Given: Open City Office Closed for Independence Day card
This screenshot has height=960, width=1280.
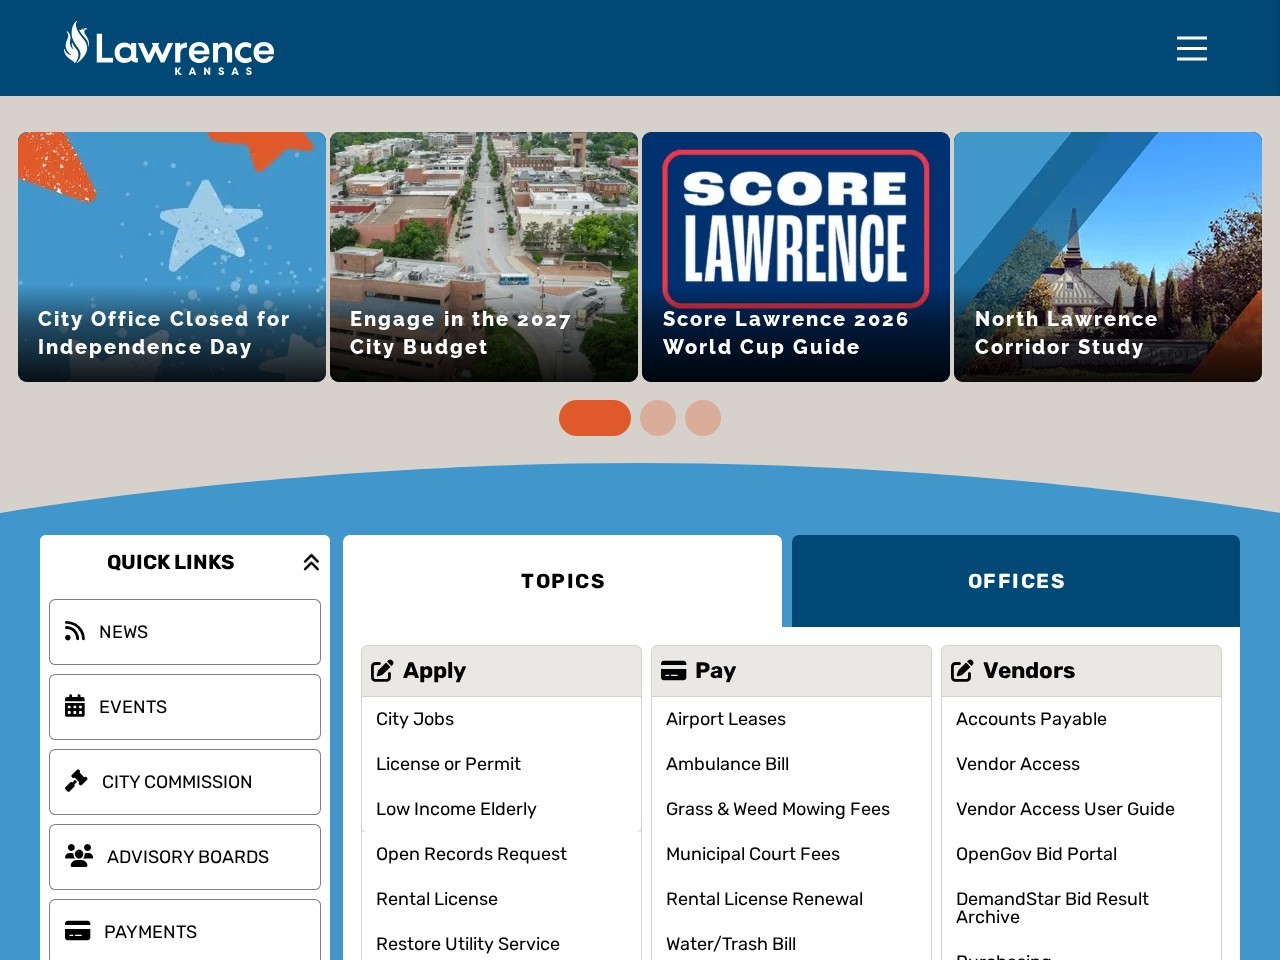Looking at the screenshot, I should (x=172, y=257).
